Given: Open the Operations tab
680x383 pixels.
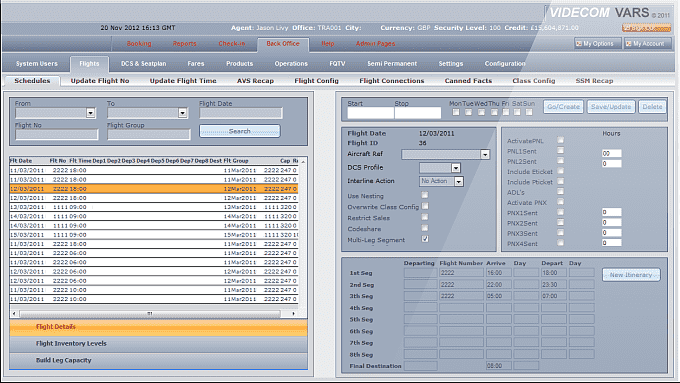Looking at the screenshot, I should coord(291,64).
